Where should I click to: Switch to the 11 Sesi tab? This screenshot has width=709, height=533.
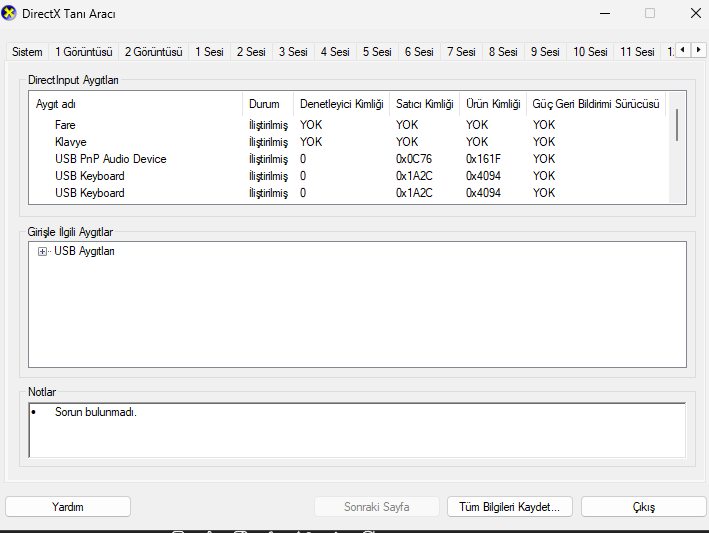tap(638, 52)
